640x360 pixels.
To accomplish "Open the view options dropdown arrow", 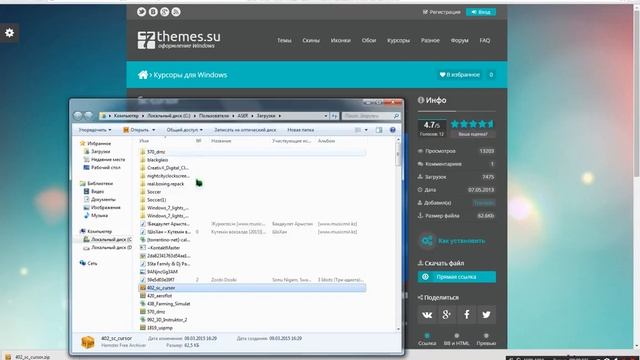I will tap(366, 130).
